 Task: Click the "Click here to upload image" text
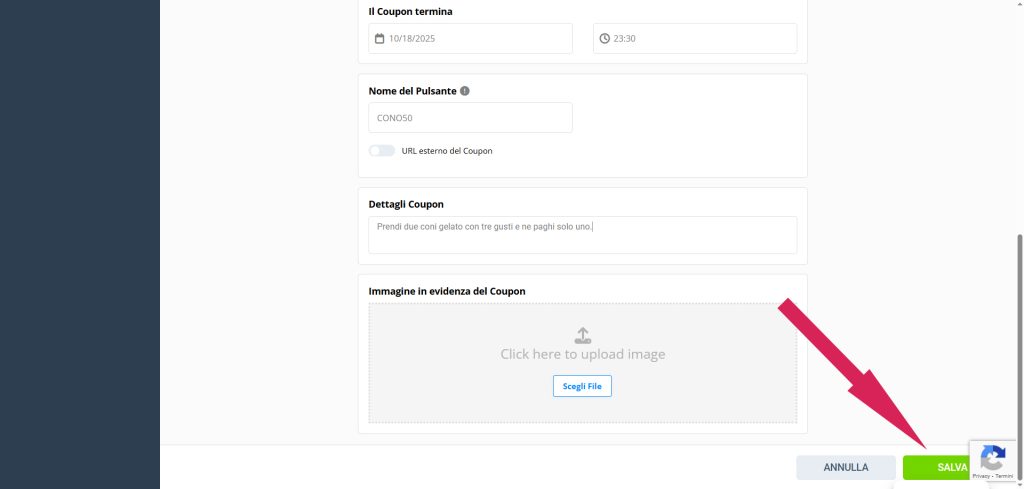click(x=582, y=354)
